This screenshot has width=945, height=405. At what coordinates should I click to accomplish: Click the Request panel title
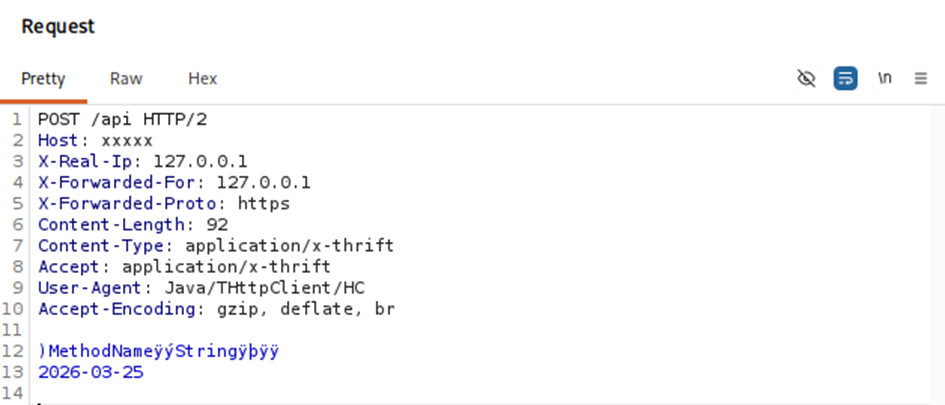pos(58,27)
